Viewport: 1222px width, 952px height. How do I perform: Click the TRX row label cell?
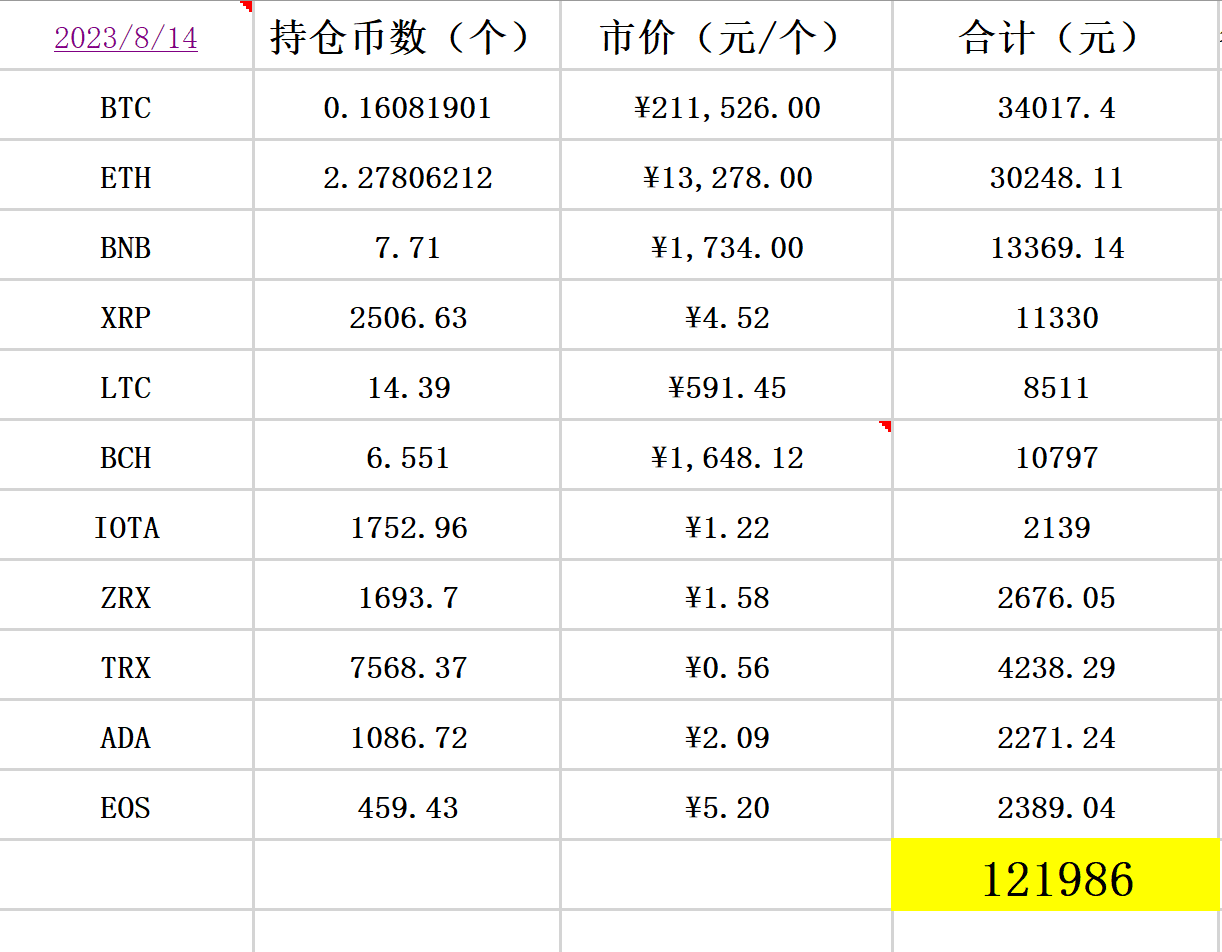coord(126,665)
